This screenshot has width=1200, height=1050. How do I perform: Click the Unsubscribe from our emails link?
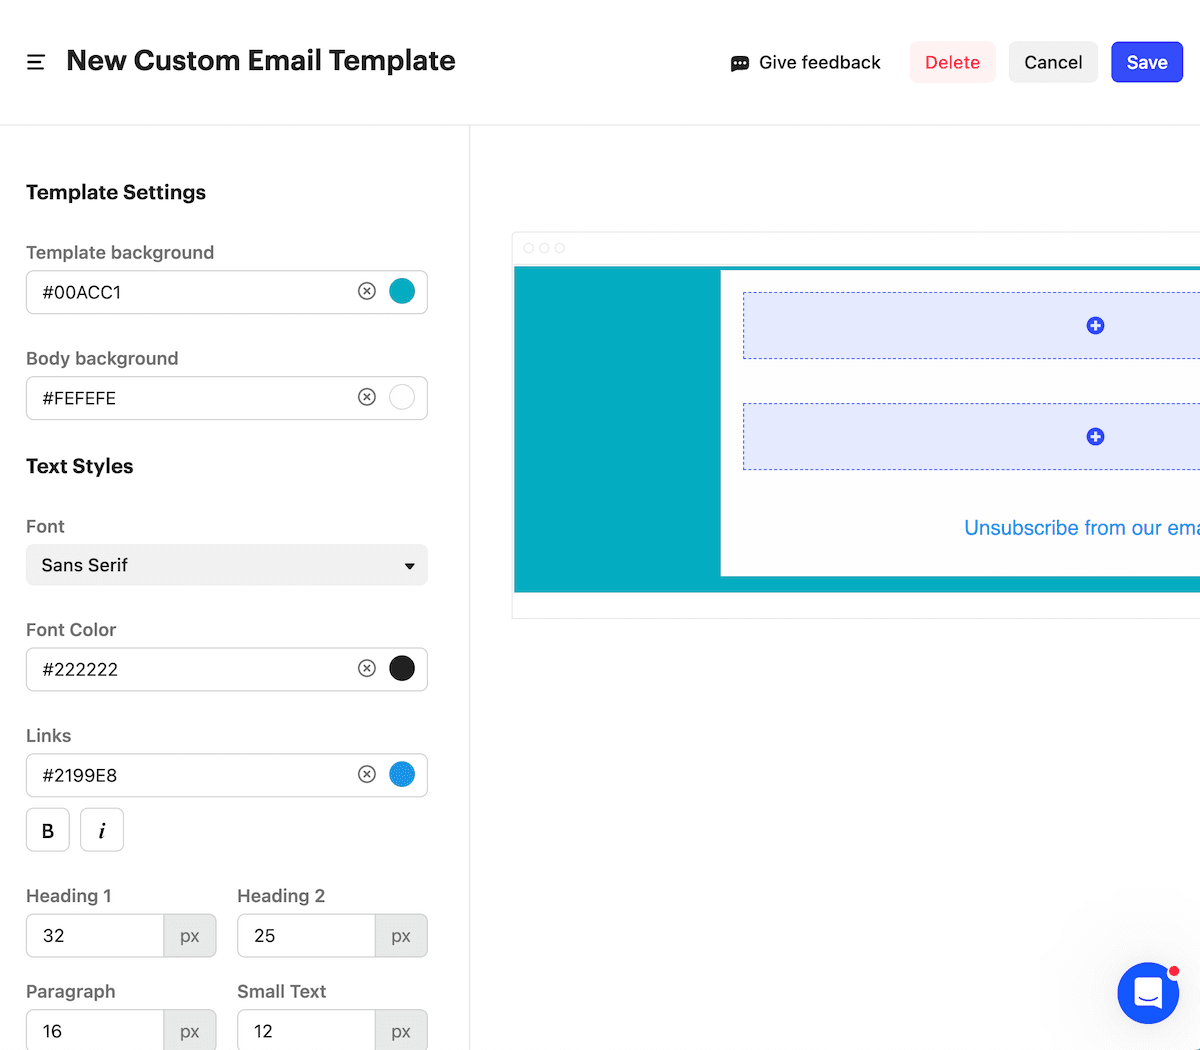[1082, 528]
